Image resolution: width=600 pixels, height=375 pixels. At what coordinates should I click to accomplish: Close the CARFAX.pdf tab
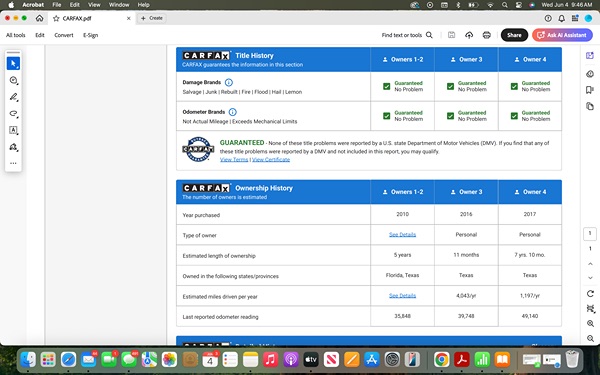coord(129,18)
